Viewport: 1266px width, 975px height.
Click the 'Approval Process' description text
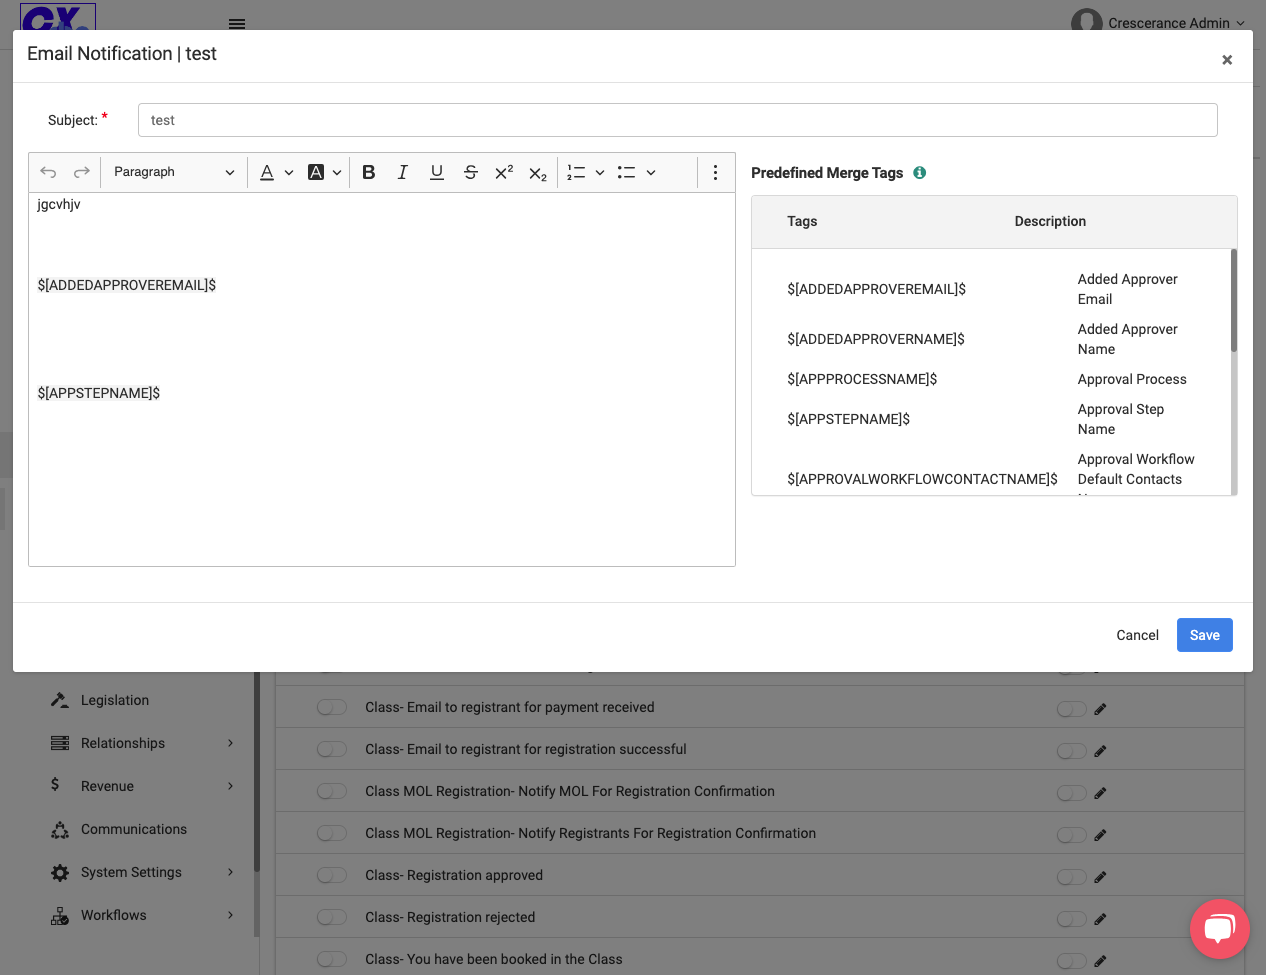click(x=1132, y=379)
